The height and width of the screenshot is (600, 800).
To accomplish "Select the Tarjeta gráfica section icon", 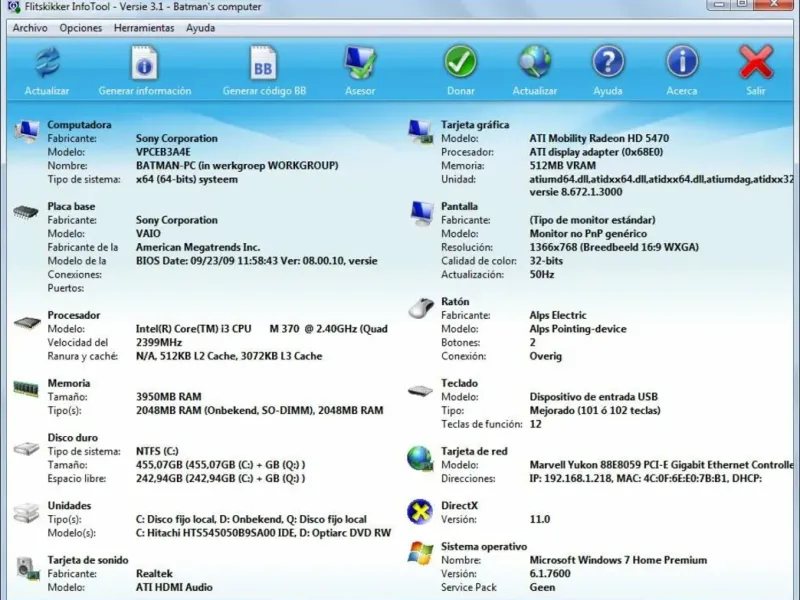I will point(420,132).
